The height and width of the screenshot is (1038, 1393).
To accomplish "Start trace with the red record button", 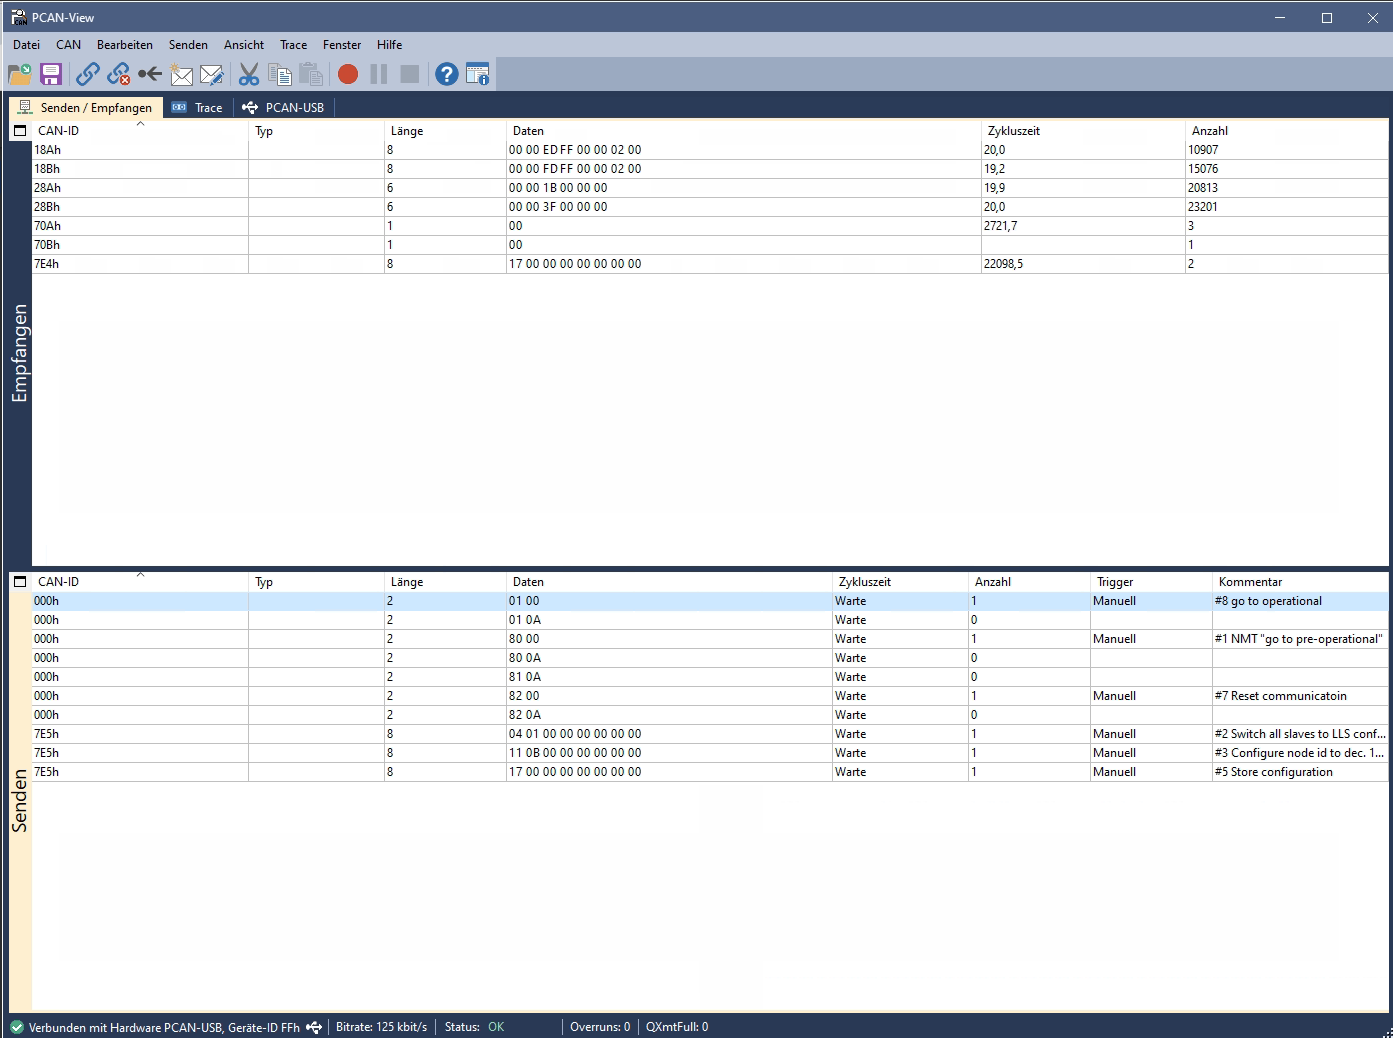I will pos(348,74).
